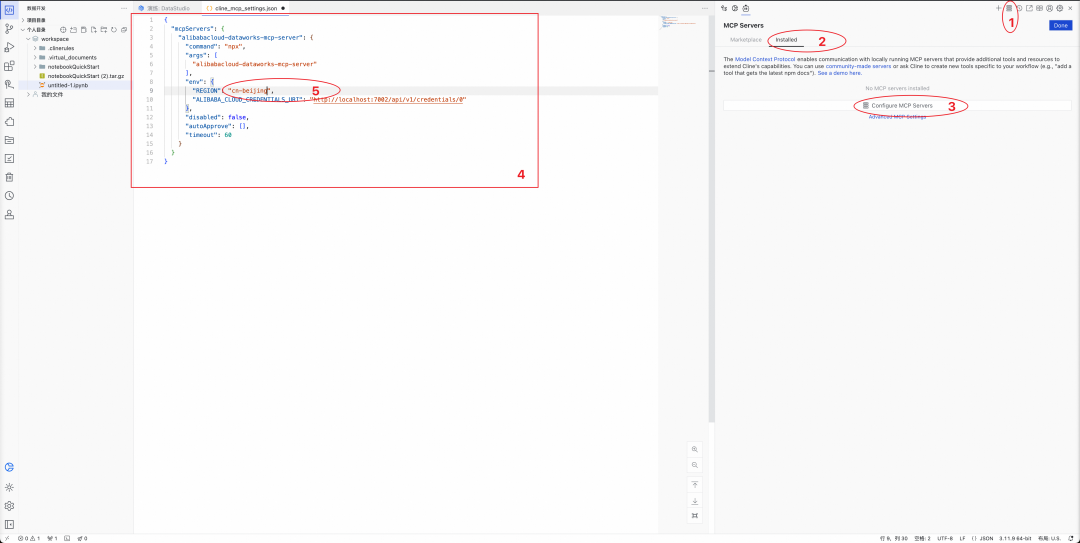
Task: Open Cline settings gear in panel header
Action: point(1059,8)
